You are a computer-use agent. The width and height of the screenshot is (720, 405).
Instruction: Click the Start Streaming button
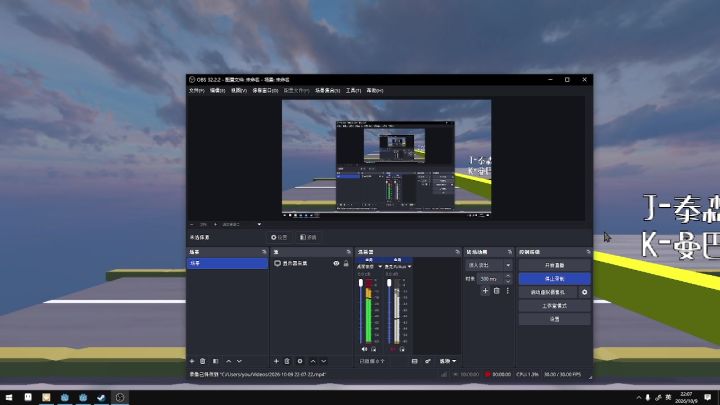coord(554,265)
